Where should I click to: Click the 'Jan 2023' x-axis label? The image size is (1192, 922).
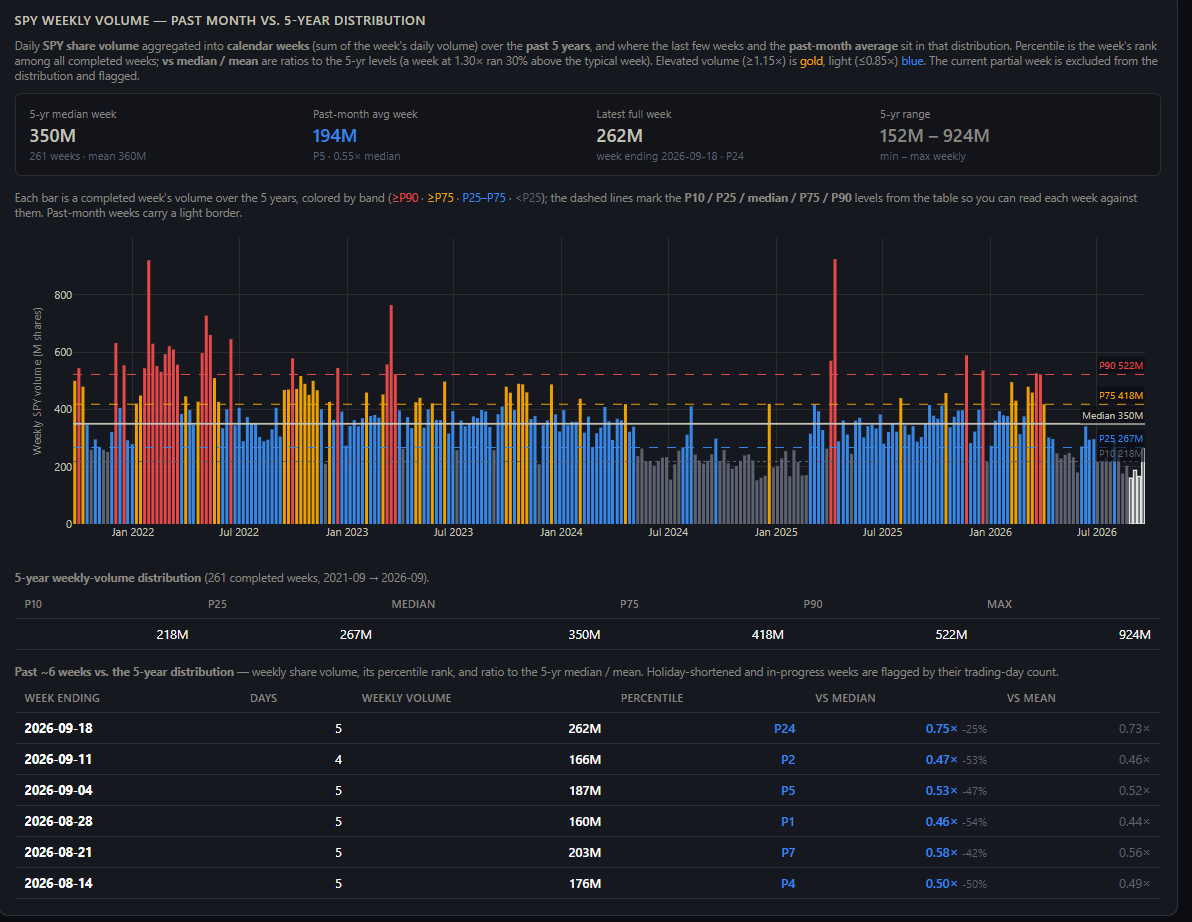pyautogui.click(x=347, y=532)
